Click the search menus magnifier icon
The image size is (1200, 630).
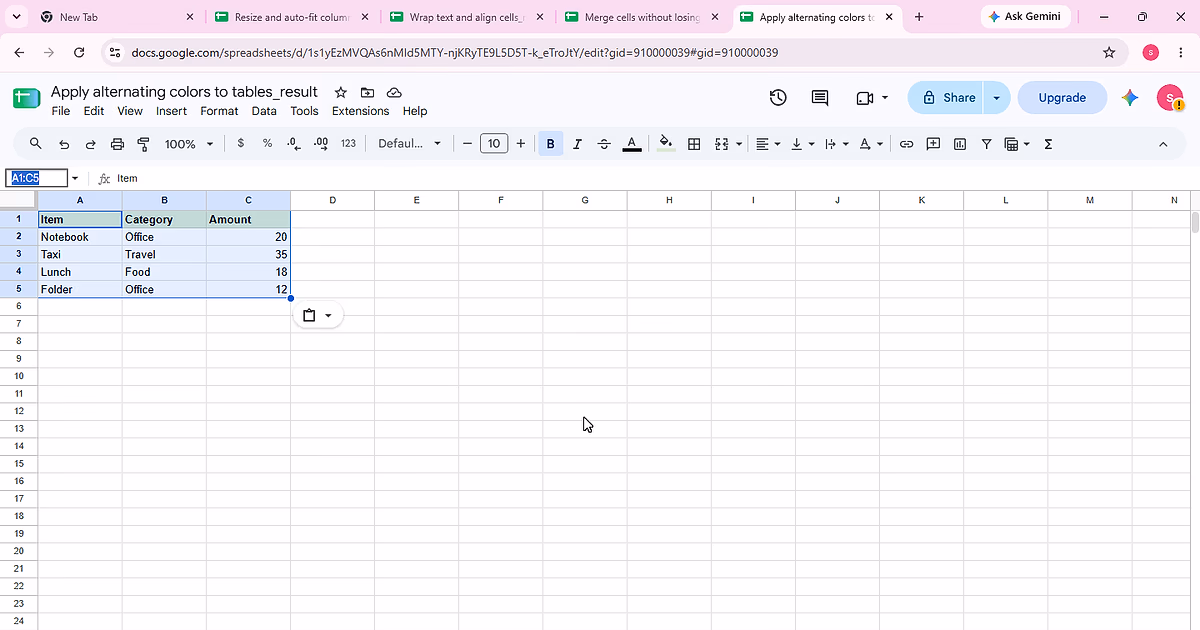pos(36,144)
